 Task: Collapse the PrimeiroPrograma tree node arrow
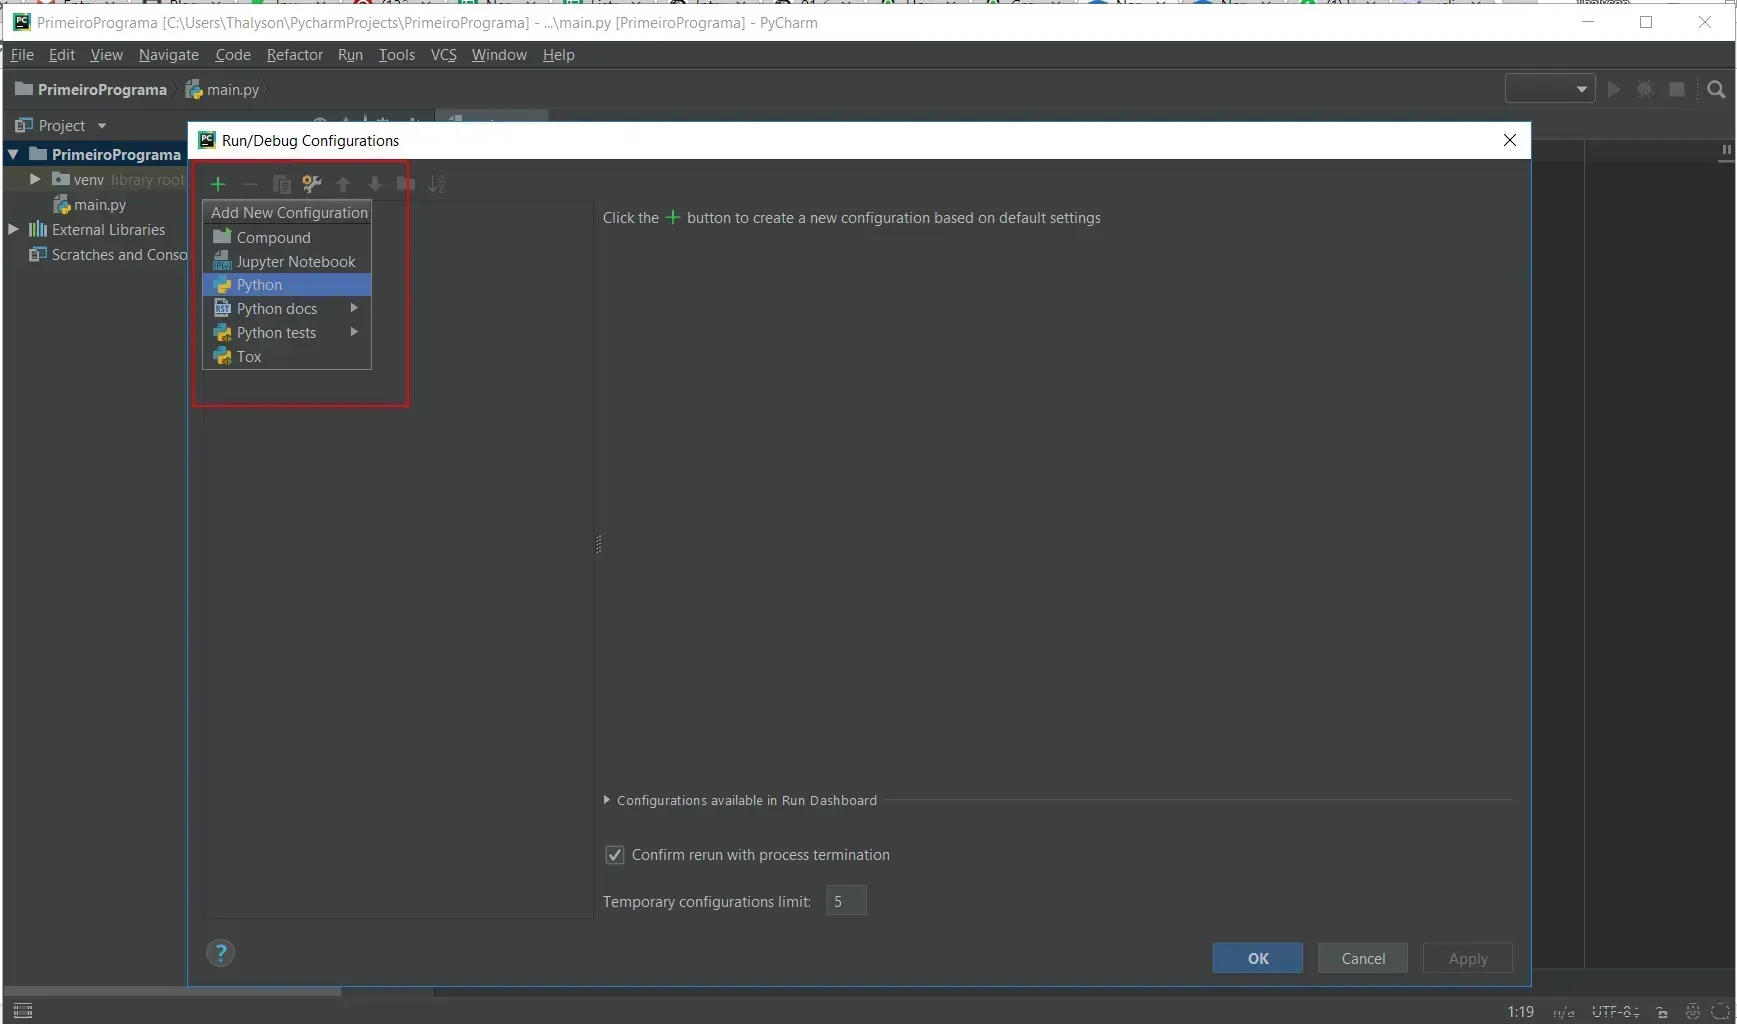14,154
